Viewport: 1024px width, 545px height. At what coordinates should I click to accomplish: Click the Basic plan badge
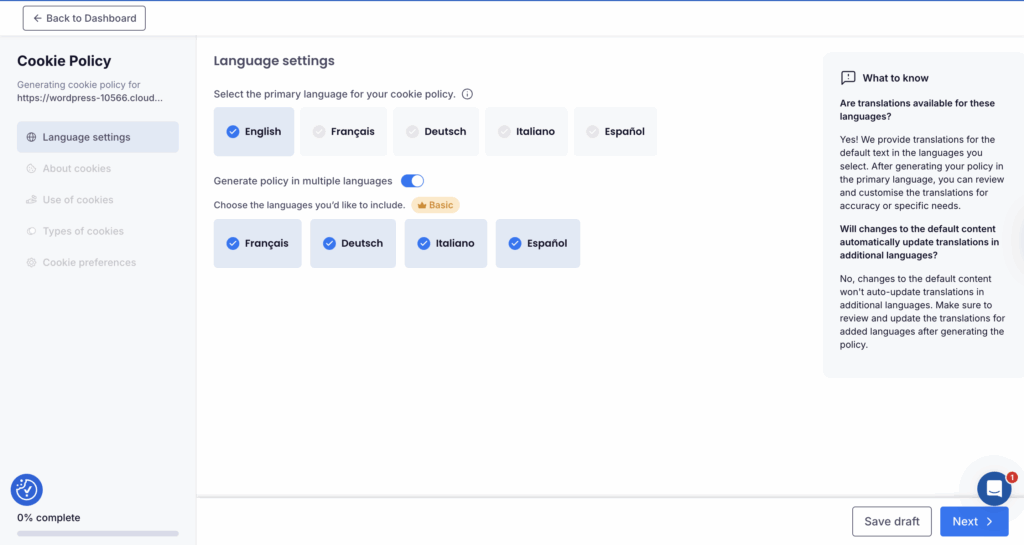click(x=435, y=205)
